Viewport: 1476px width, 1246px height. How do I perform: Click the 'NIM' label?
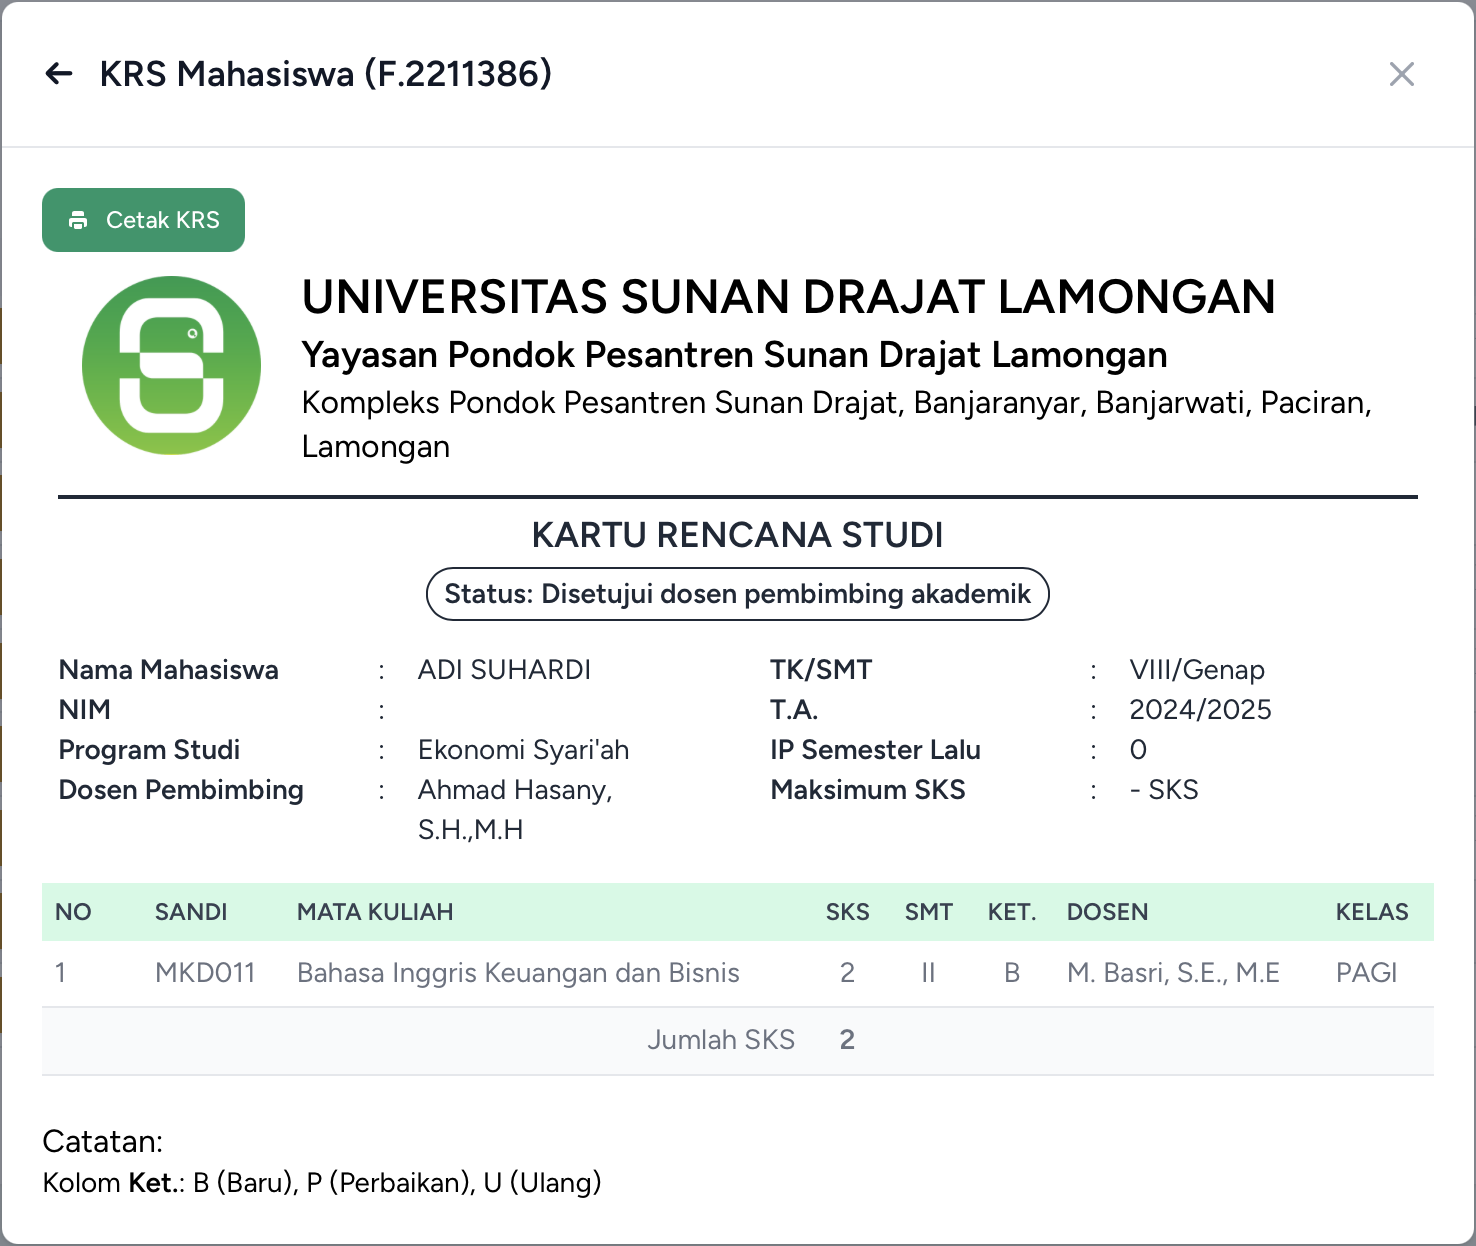(85, 710)
